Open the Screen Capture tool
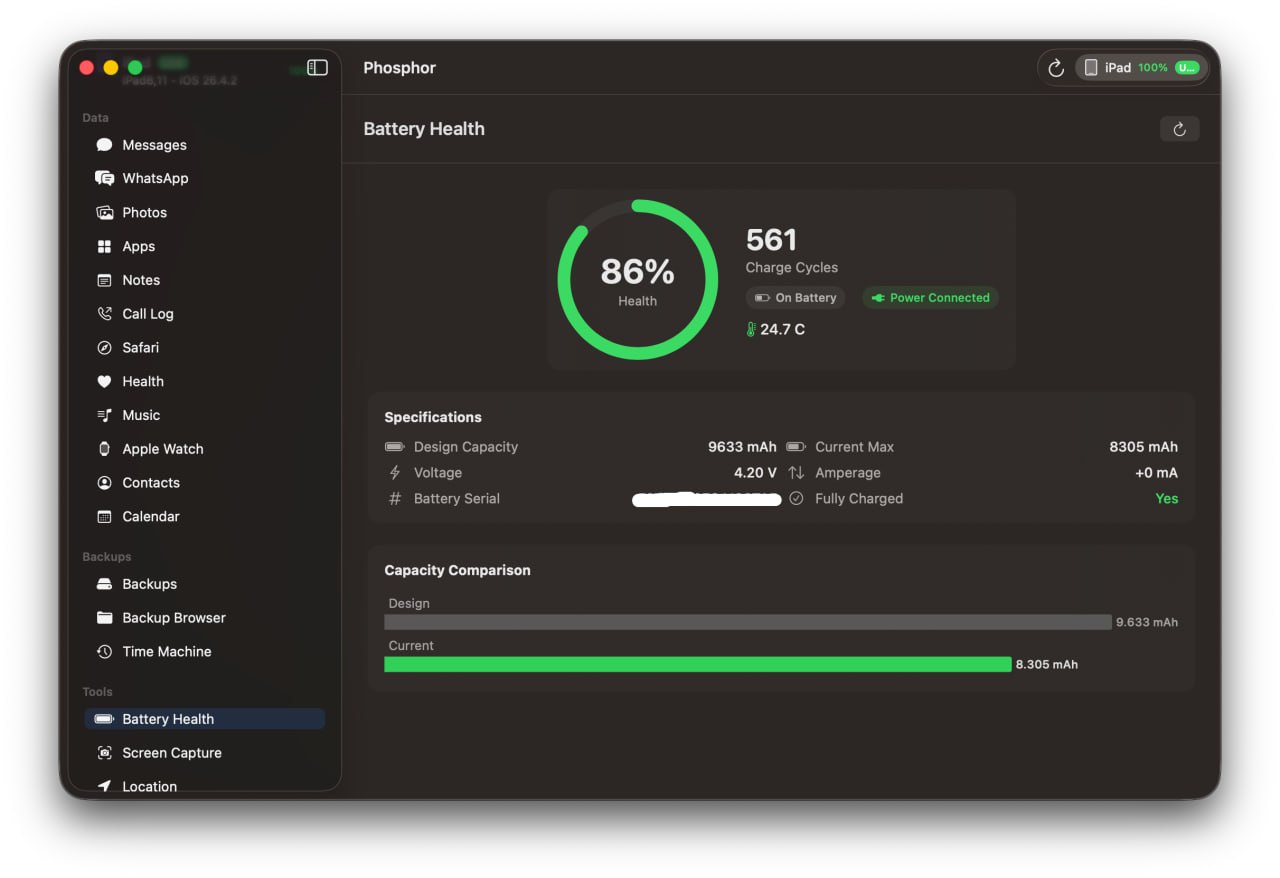This screenshot has height=878, width=1280. coord(204,753)
